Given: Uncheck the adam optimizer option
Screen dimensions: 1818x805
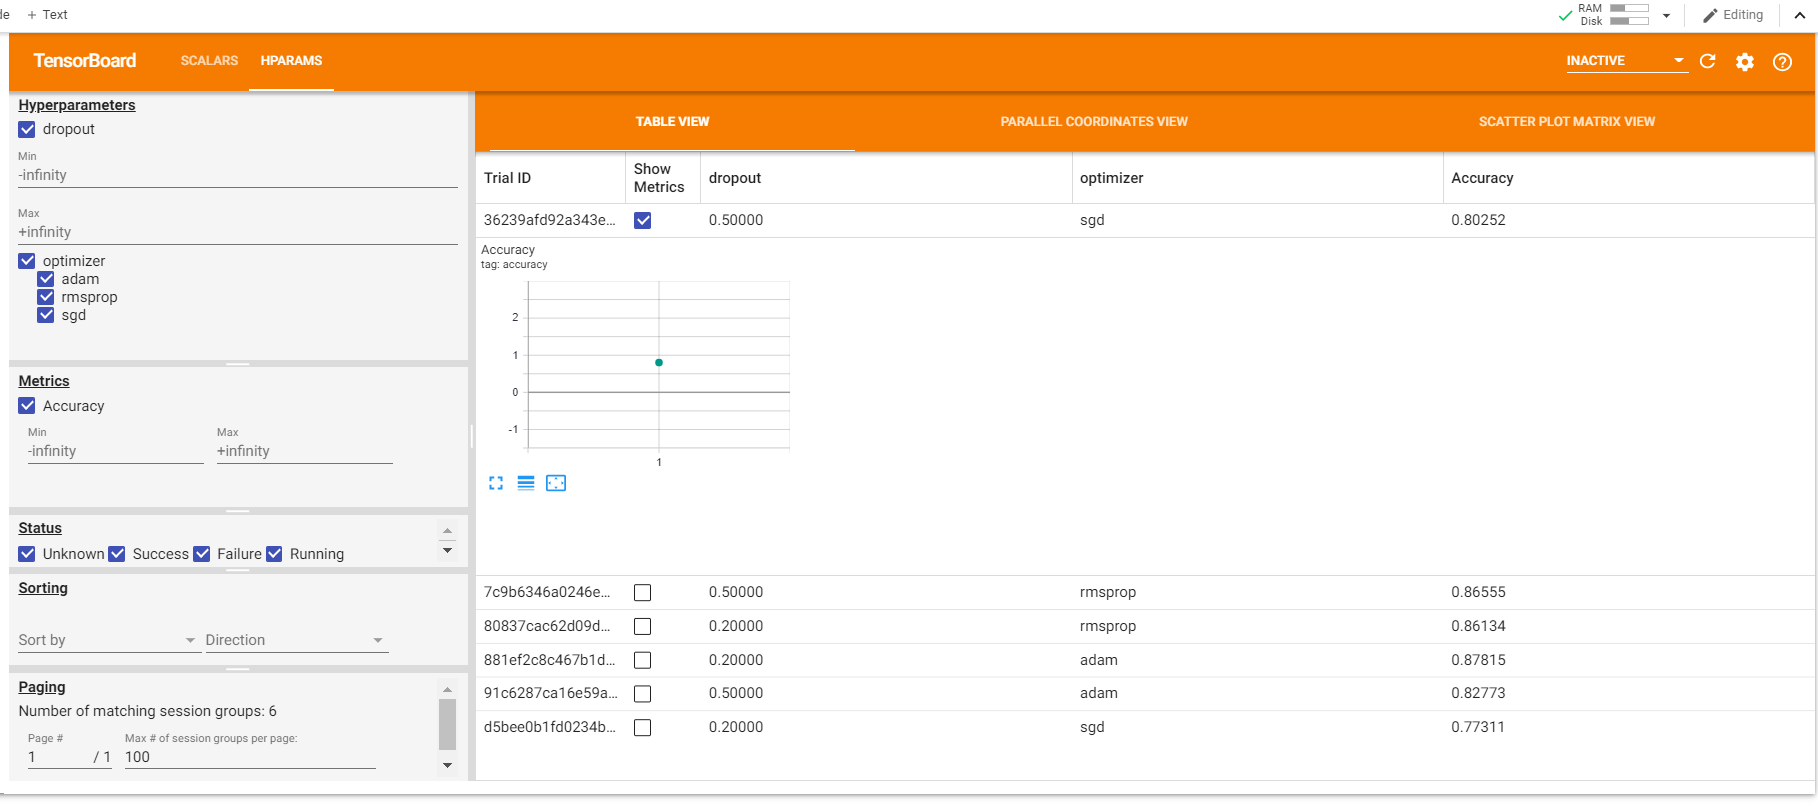Looking at the screenshot, I should pyautogui.click(x=46, y=279).
